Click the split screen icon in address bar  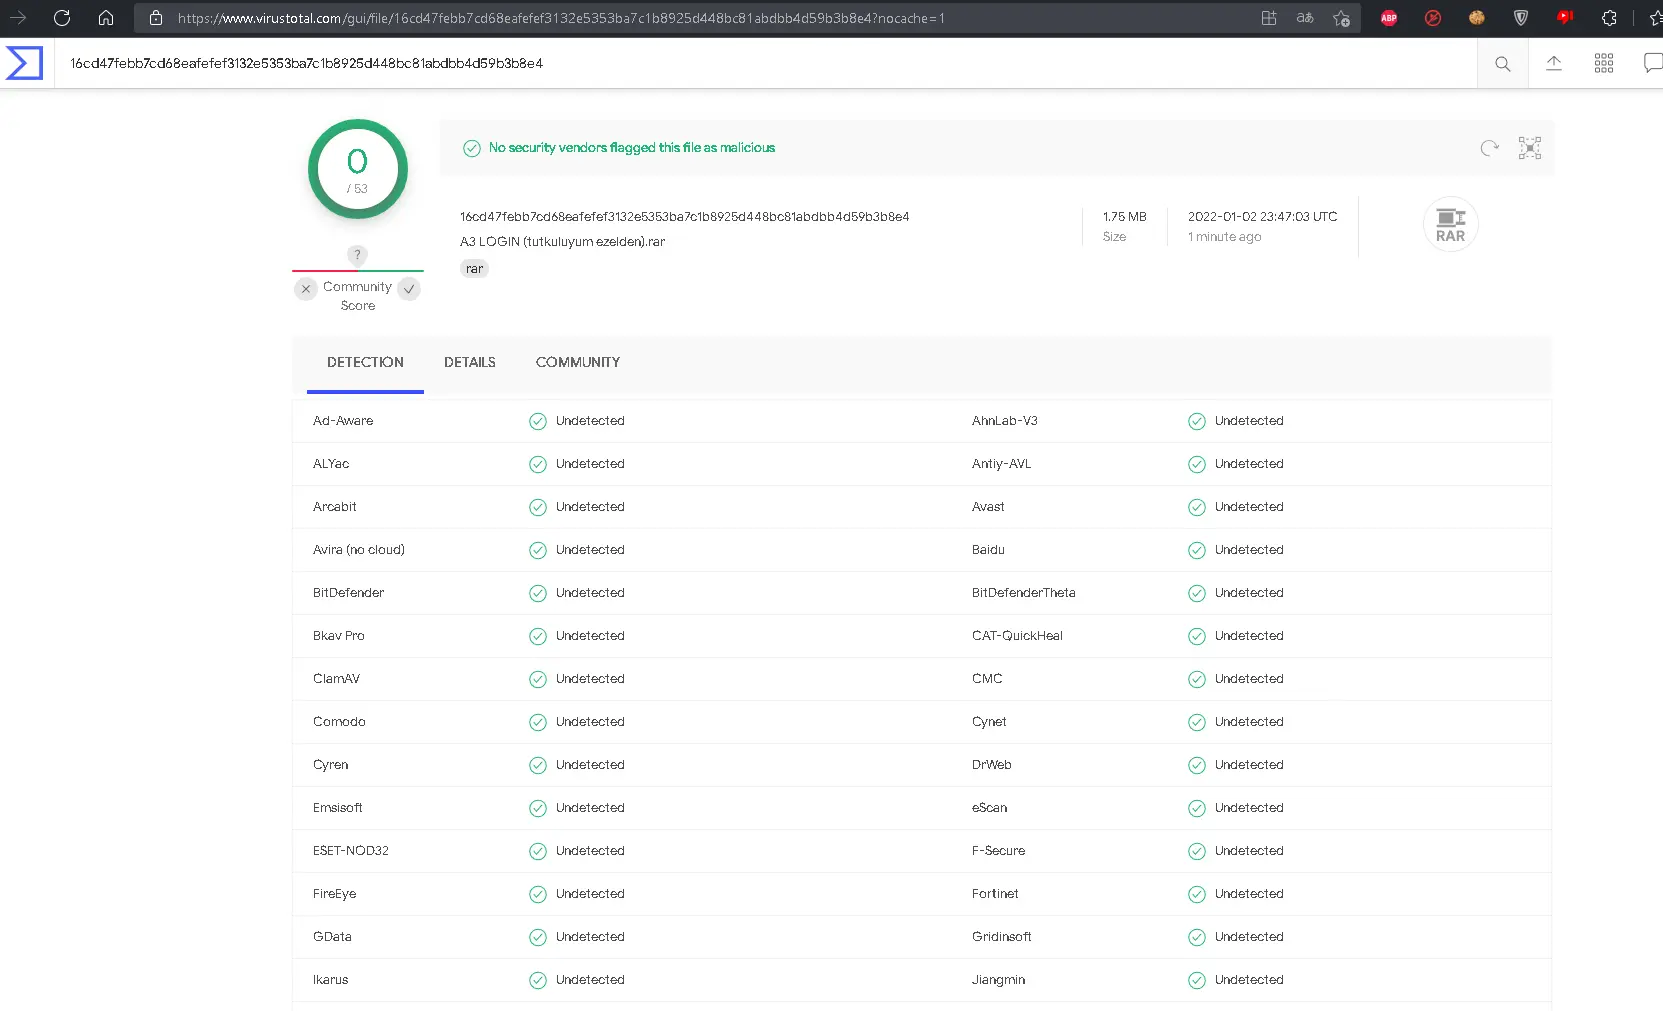[x=1269, y=18]
